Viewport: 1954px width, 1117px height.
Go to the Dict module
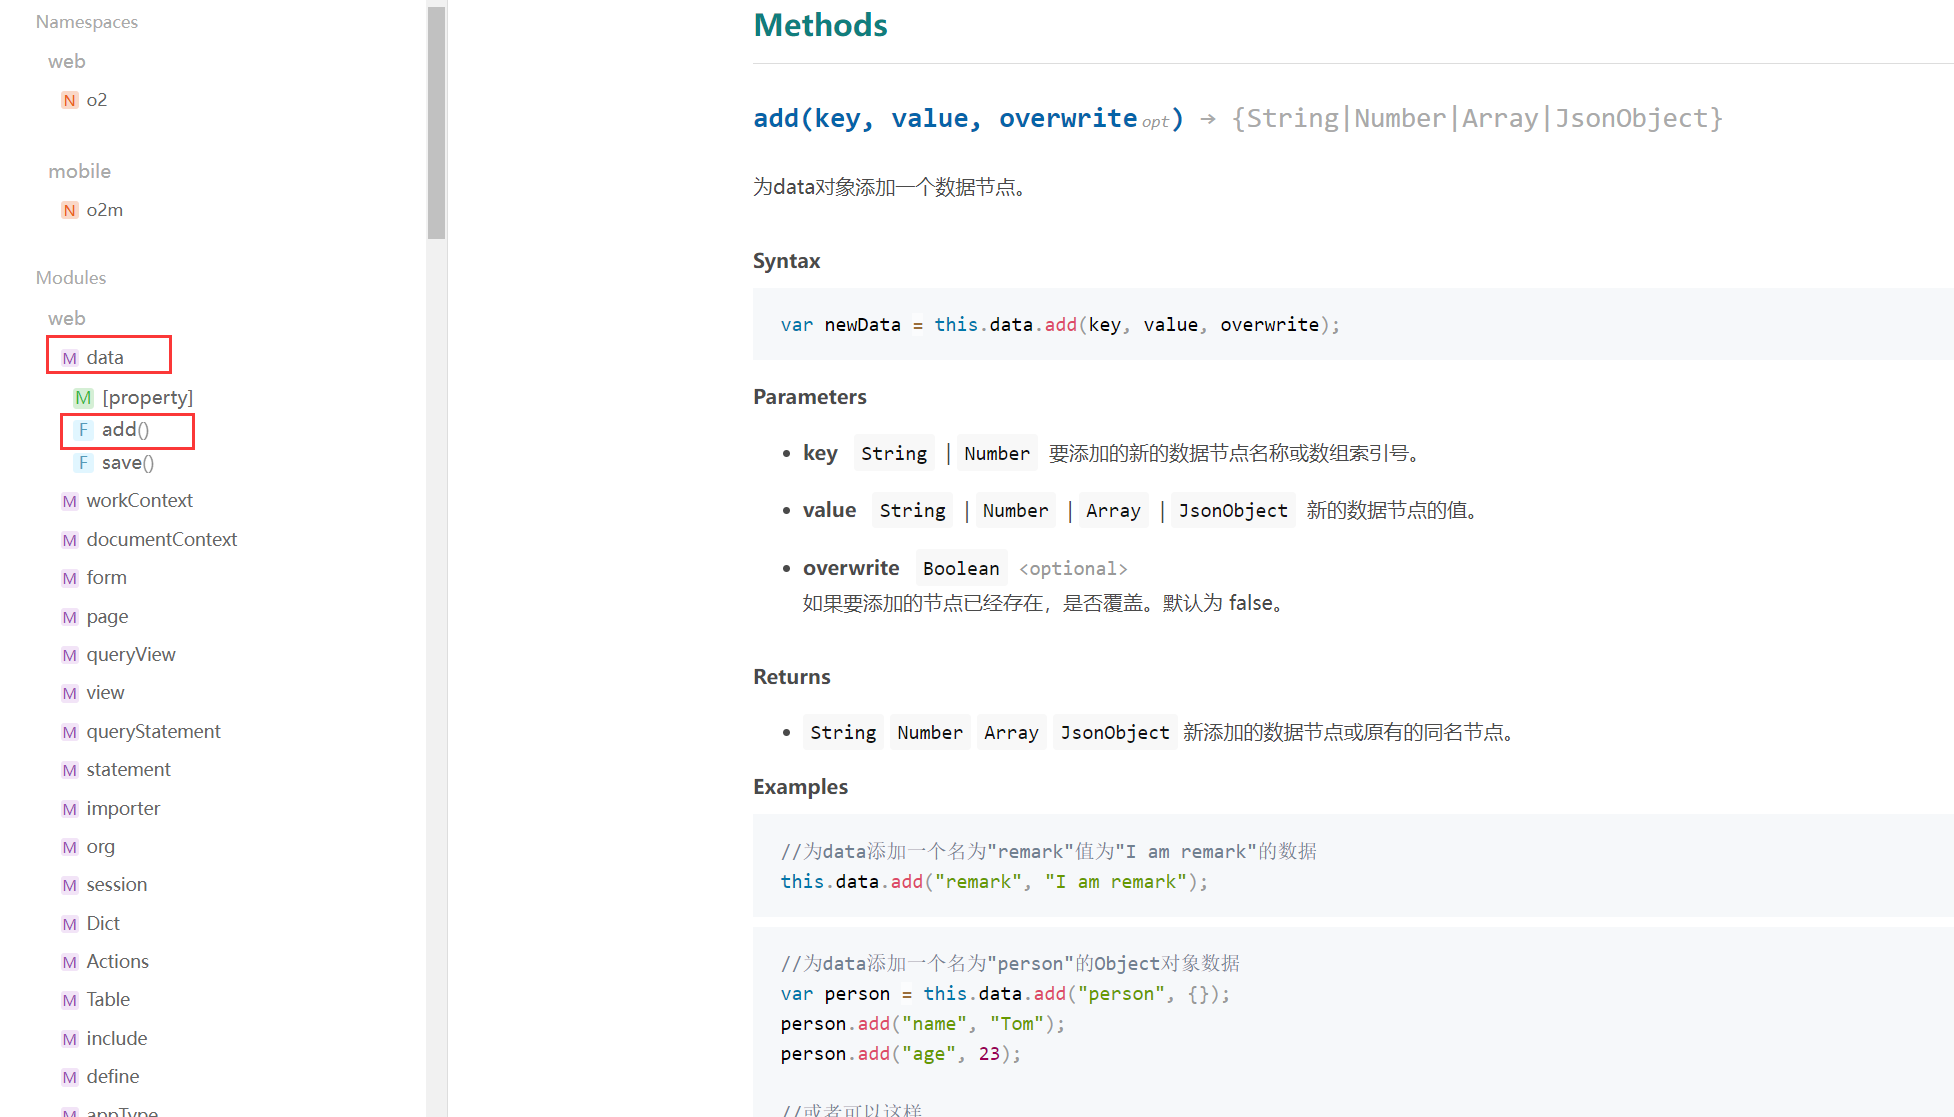tap(102, 923)
